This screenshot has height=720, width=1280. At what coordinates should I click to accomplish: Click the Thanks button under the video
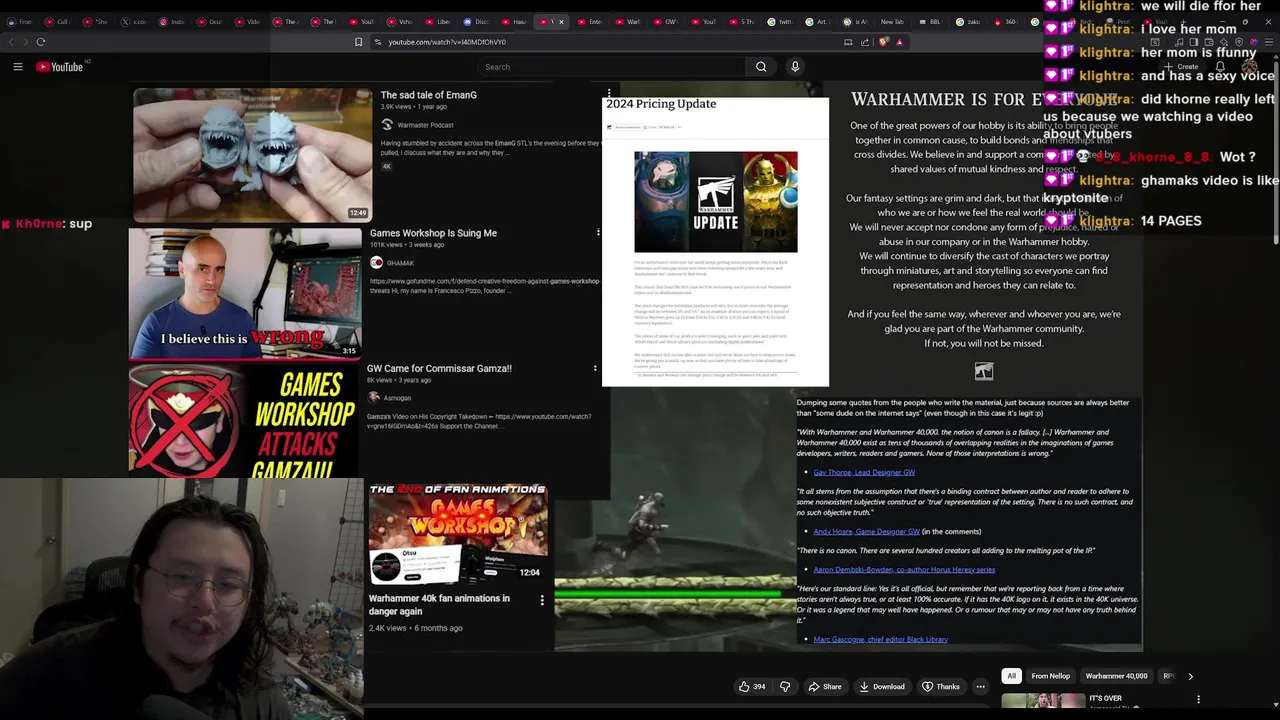pyautogui.click(x=940, y=687)
